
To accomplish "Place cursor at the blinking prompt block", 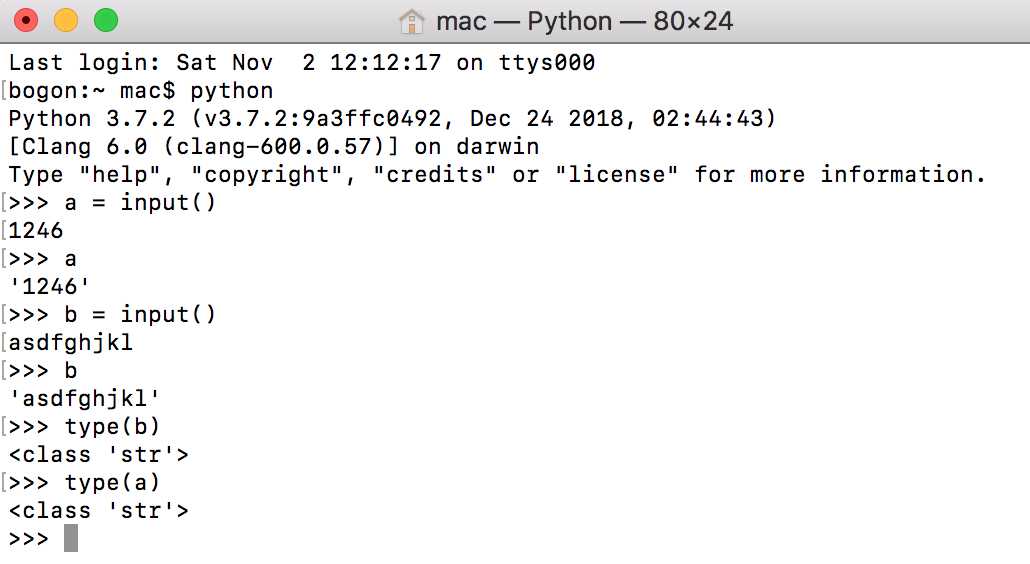I will (71, 538).
